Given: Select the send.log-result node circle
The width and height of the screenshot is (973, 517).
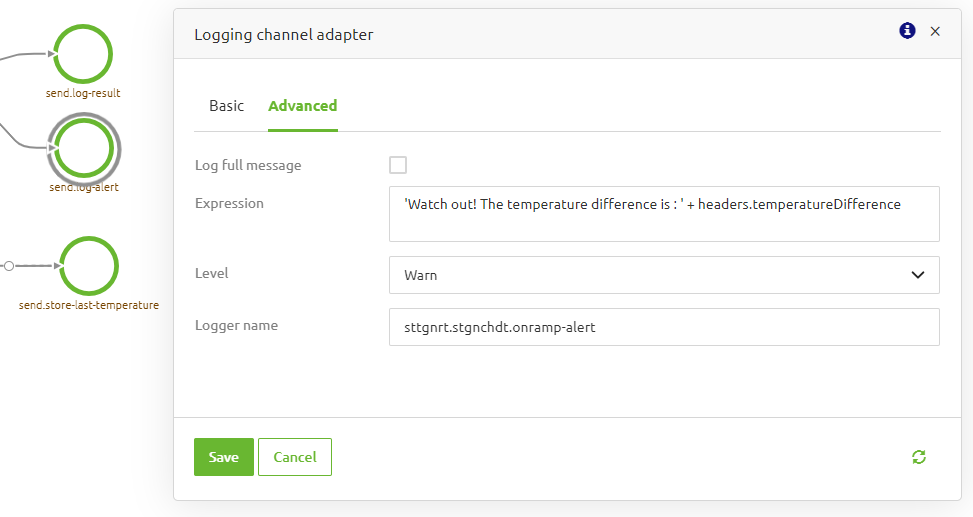Looking at the screenshot, I should pos(83,54).
